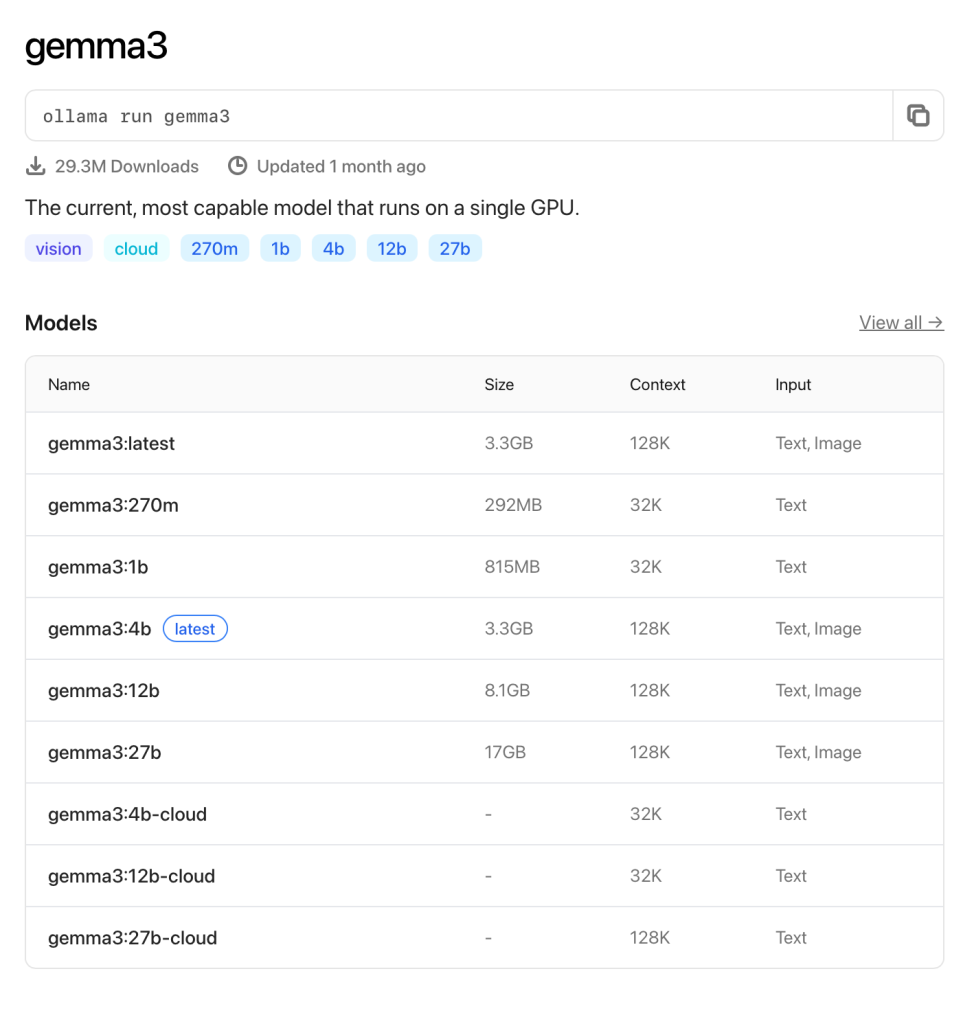The width and height of the screenshot is (974, 1024).
Task: Click the copy command icon
Action: pyautogui.click(x=917, y=116)
